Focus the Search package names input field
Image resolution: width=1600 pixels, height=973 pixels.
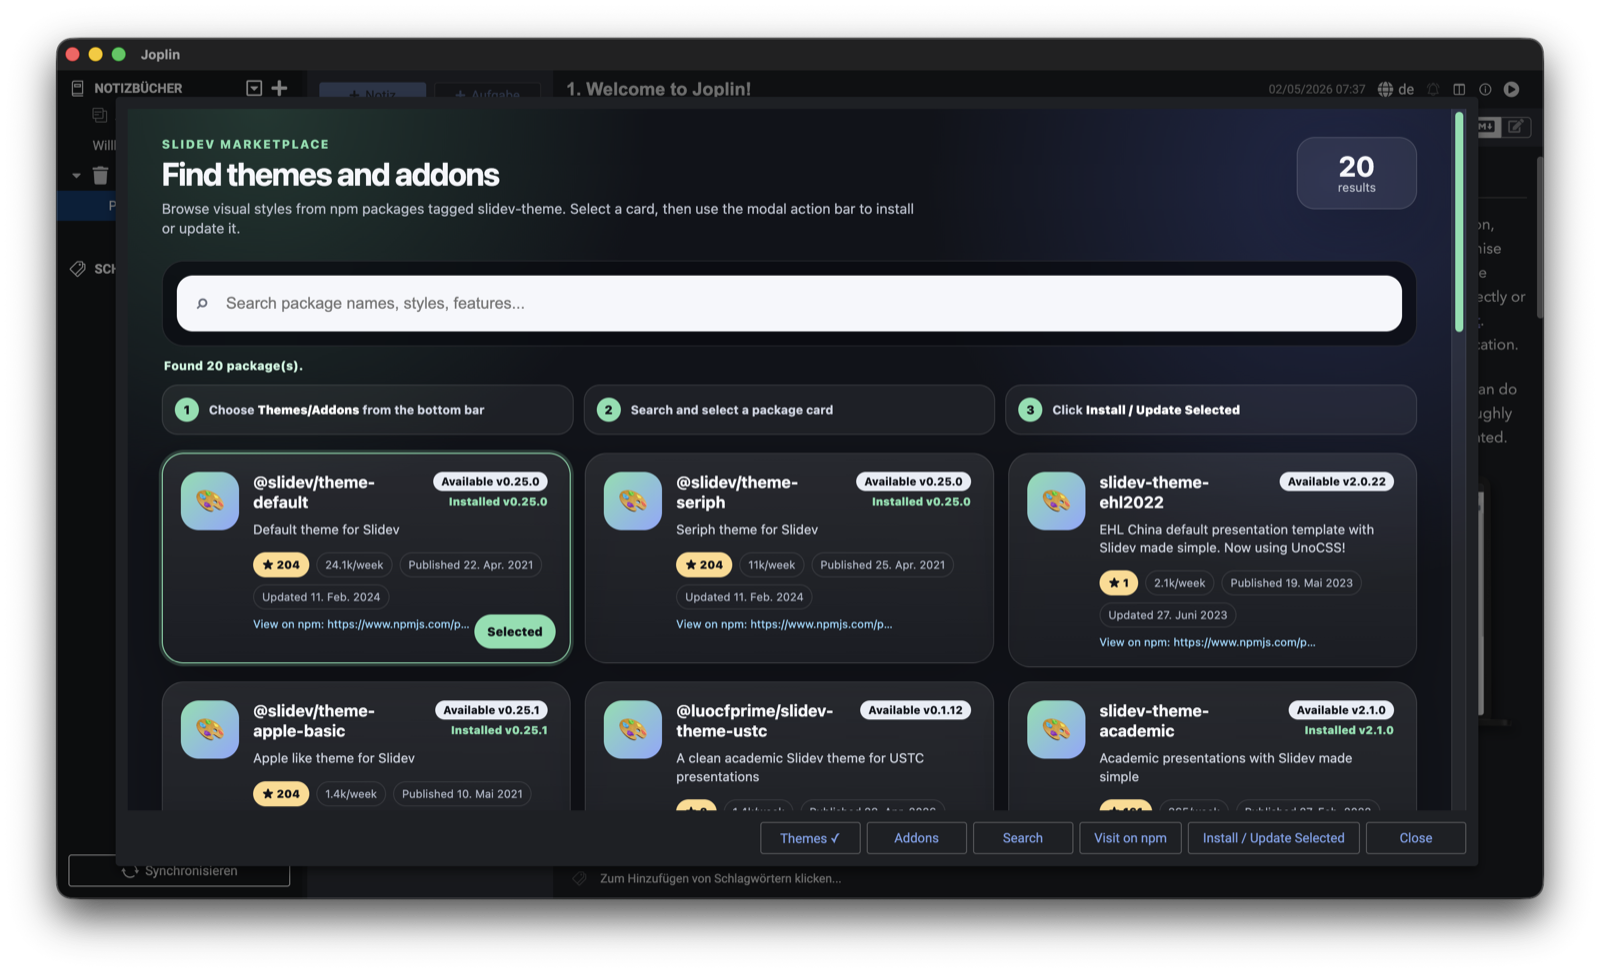789,304
